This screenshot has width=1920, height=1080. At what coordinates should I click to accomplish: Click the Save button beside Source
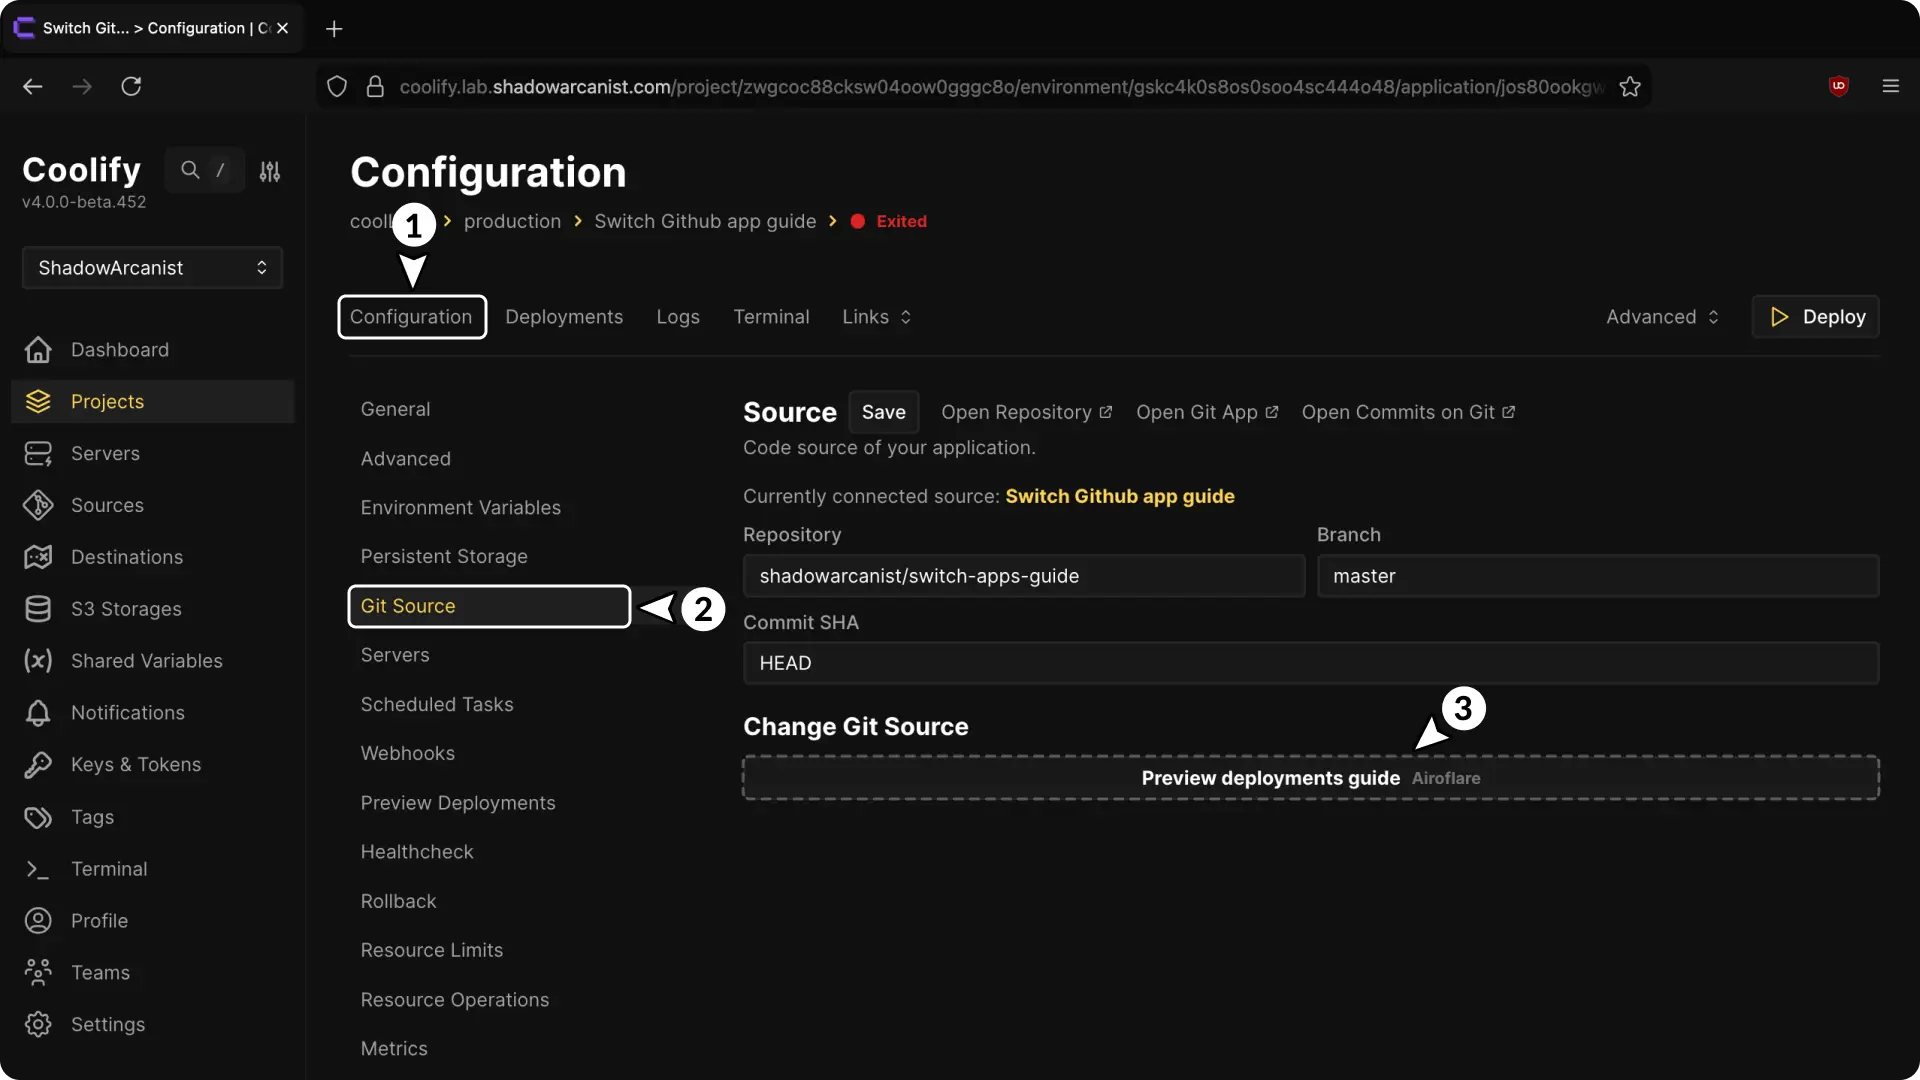pos(883,413)
